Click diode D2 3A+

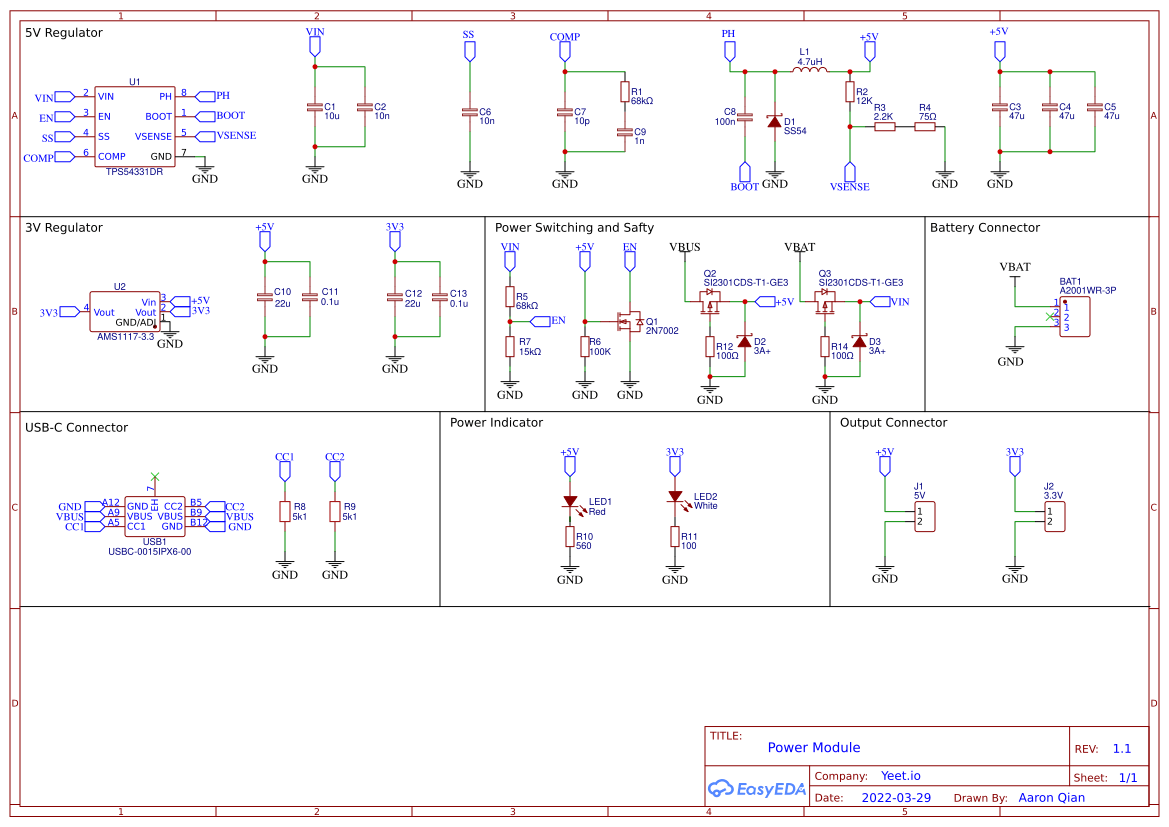click(x=744, y=342)
